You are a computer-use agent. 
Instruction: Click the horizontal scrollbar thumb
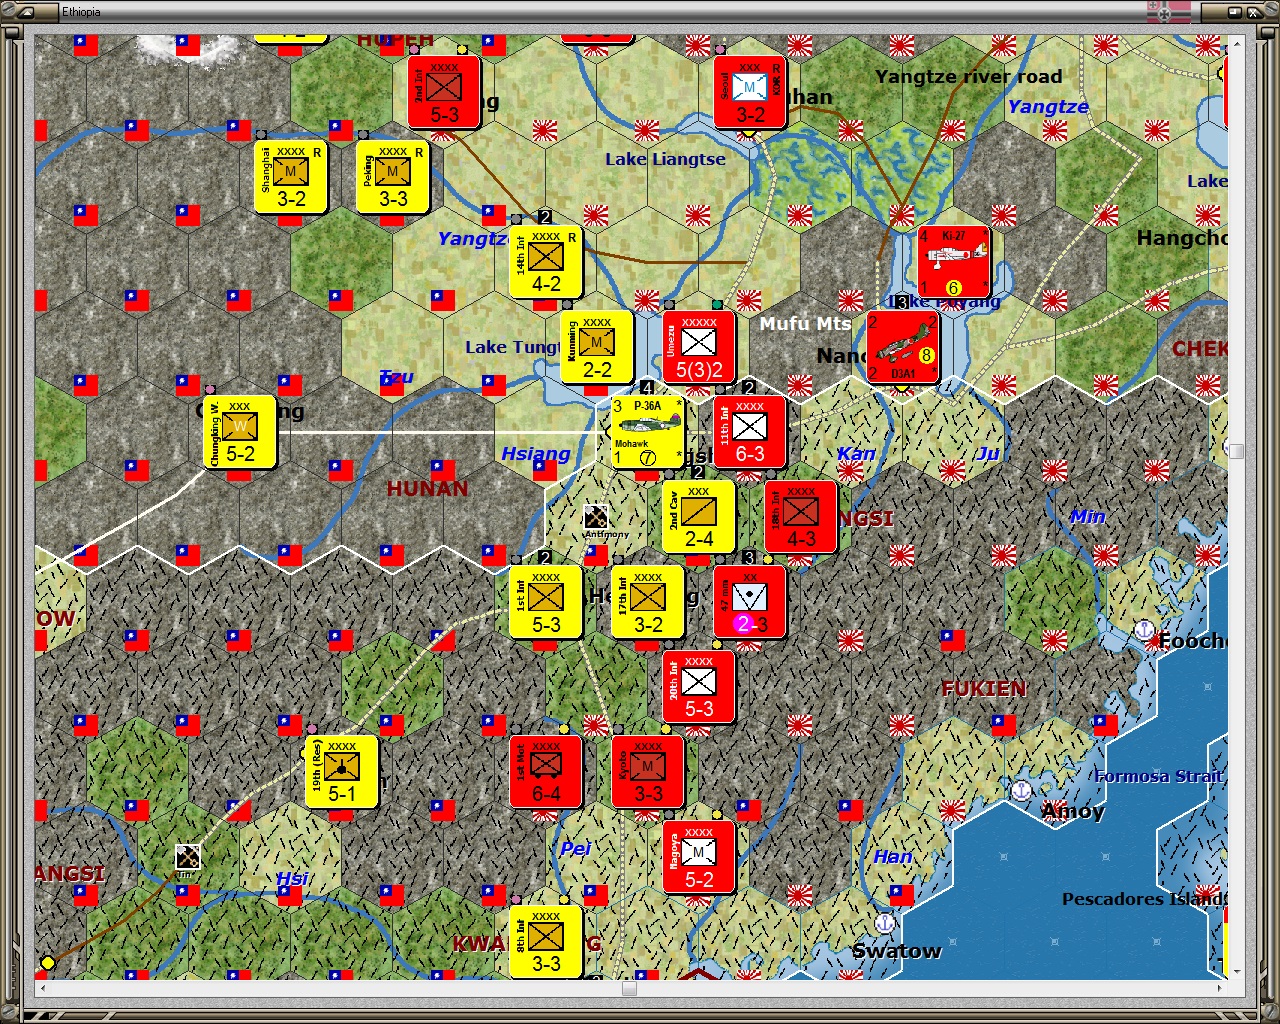pos(629,989)
